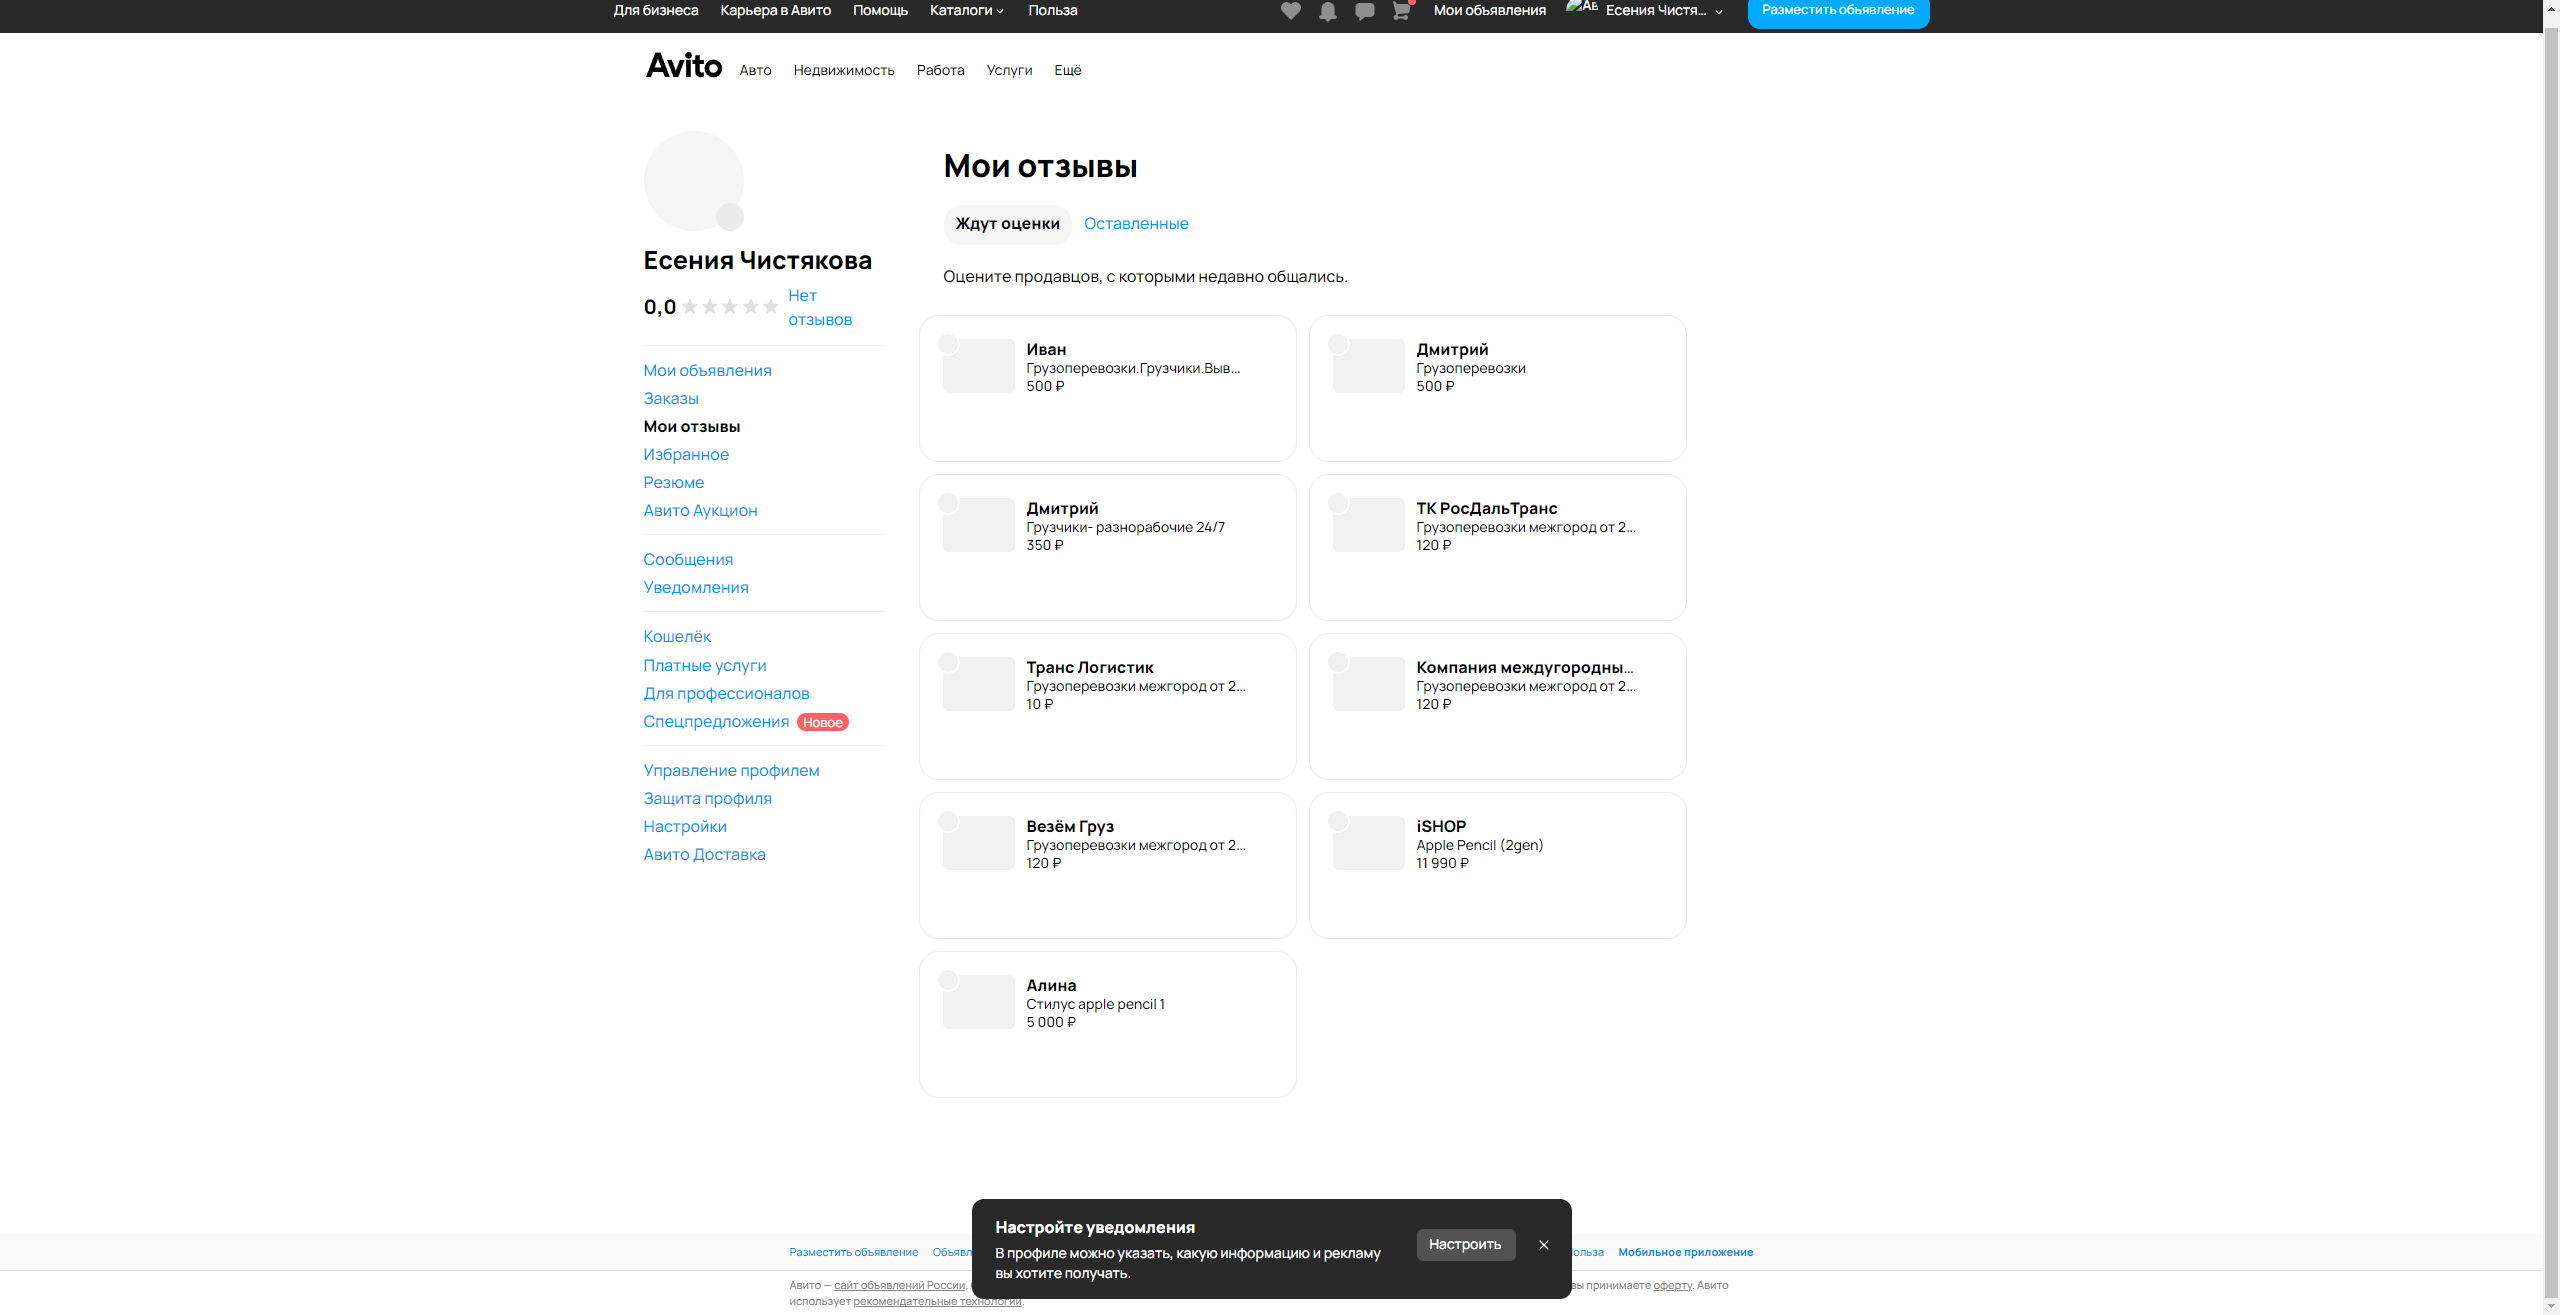Open Спецпредложения sidebar link

coord(716,722)
